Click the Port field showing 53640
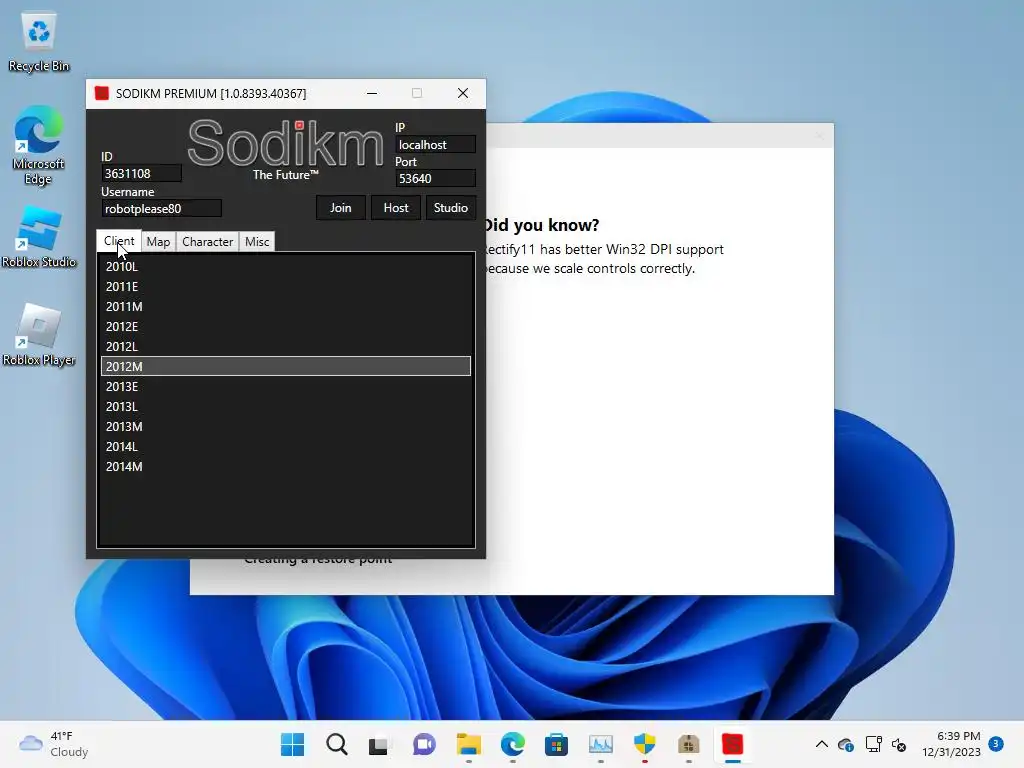The image size is (1024, 768). (435, 178)
